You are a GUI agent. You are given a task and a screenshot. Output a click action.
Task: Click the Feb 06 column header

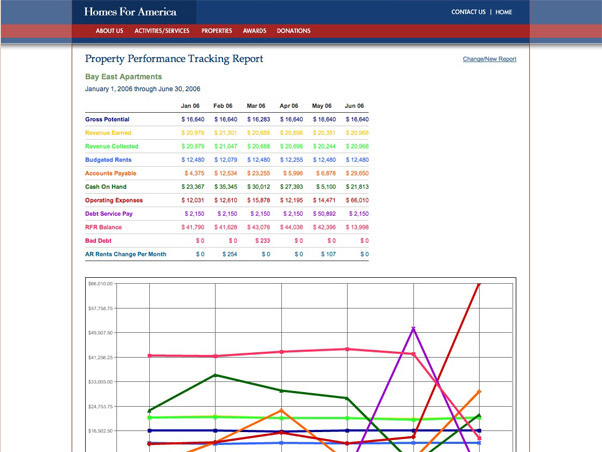click(x=223, y=106)
